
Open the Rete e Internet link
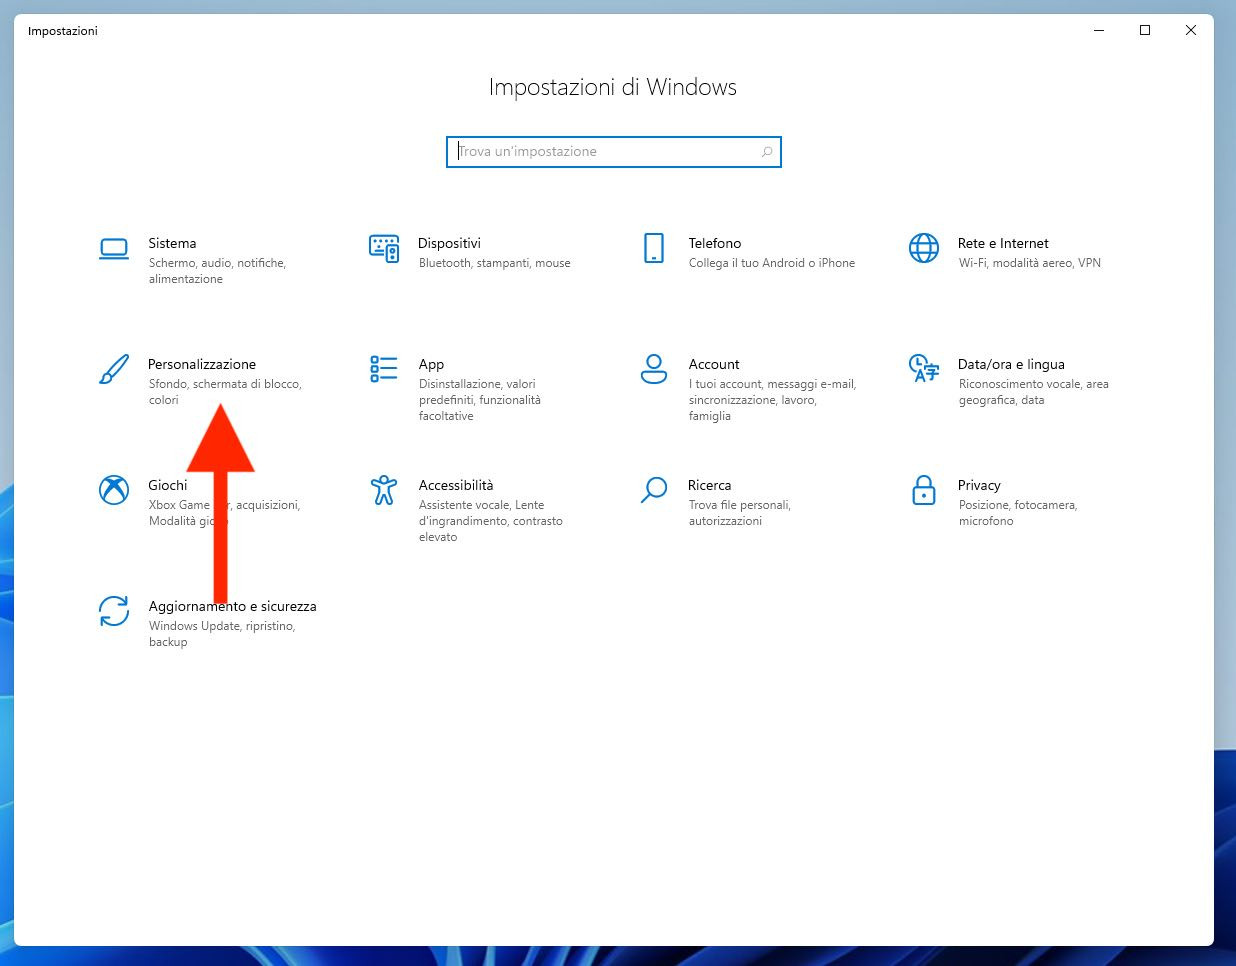[x=1003, y=243]
